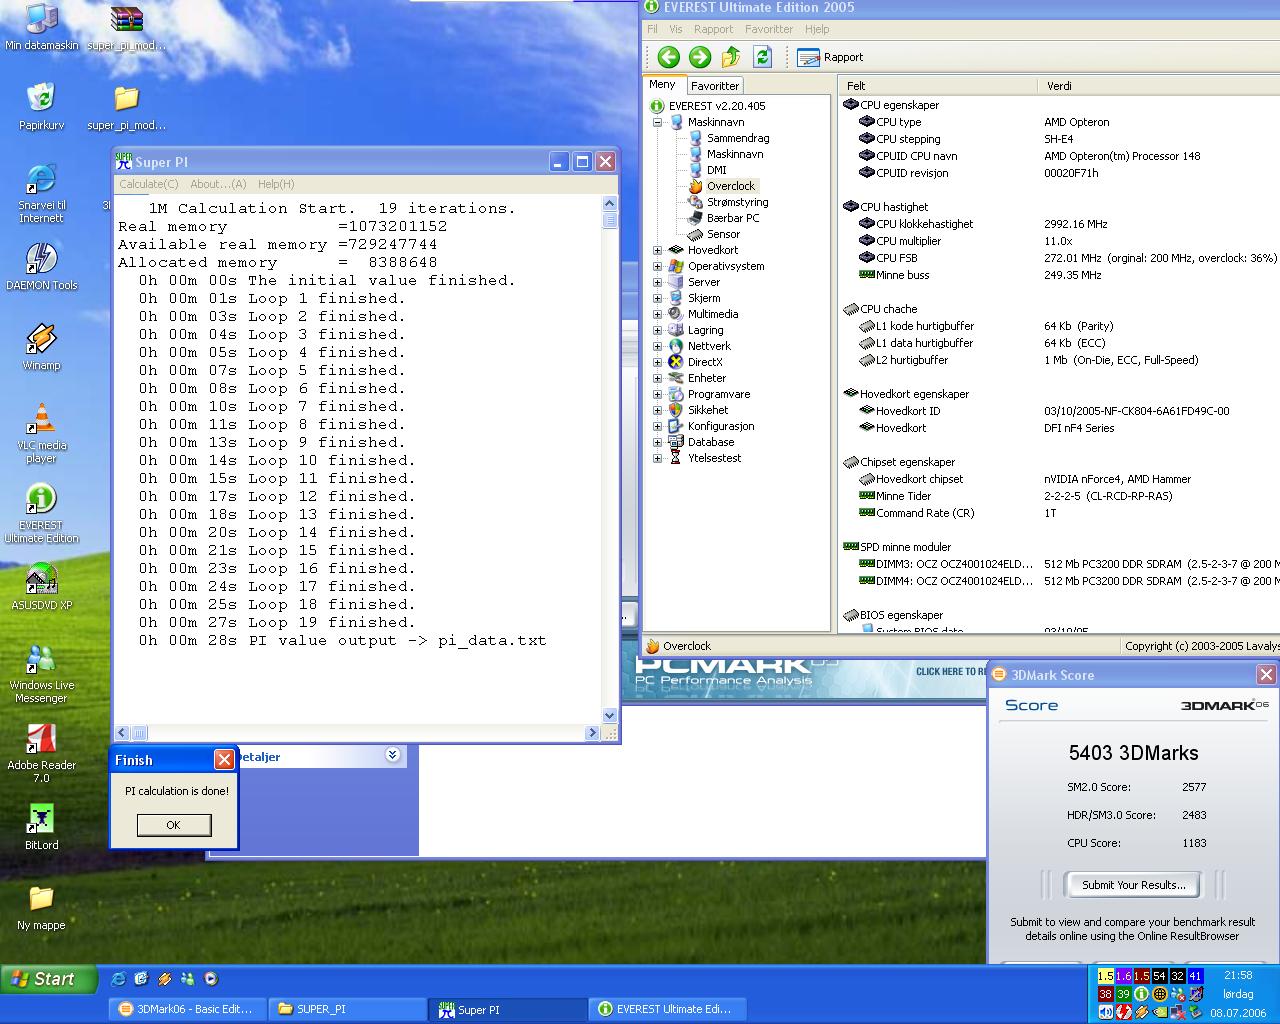
Task: Expand the Server tree node
Action: tap(658, 282)
